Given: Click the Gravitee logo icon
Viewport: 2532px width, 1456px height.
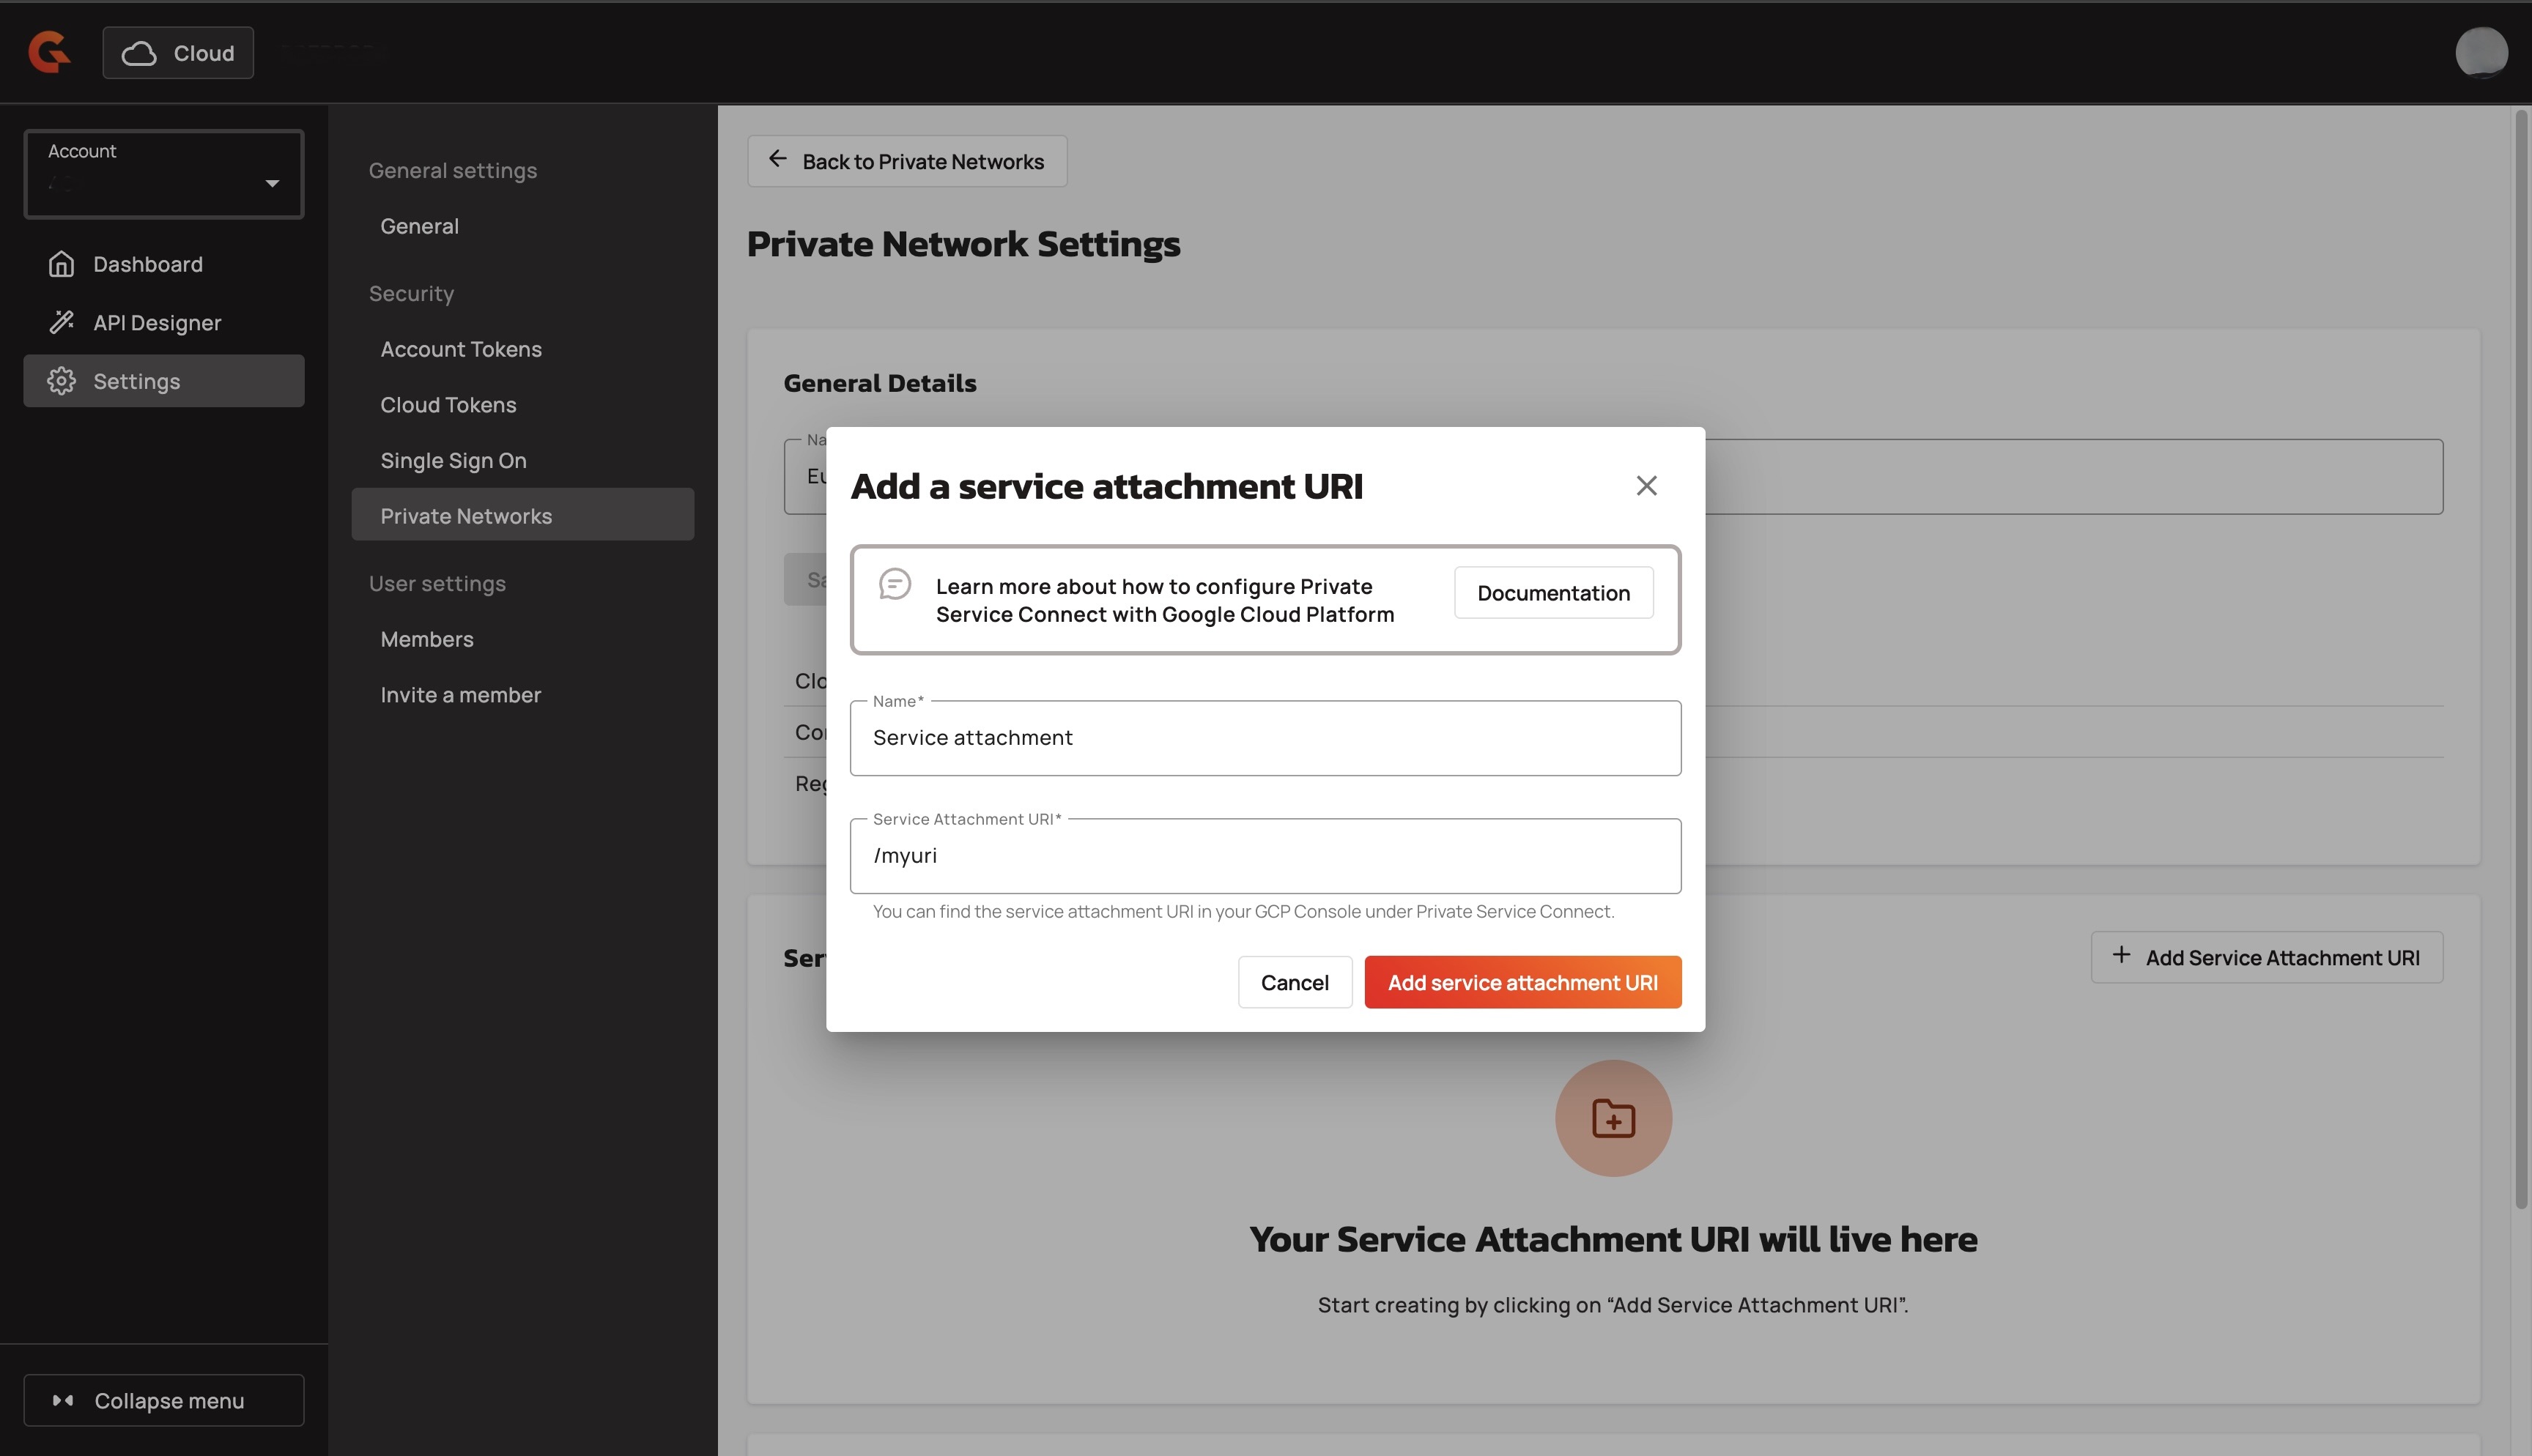Looking at the screenshot, I should pos(49,52).
